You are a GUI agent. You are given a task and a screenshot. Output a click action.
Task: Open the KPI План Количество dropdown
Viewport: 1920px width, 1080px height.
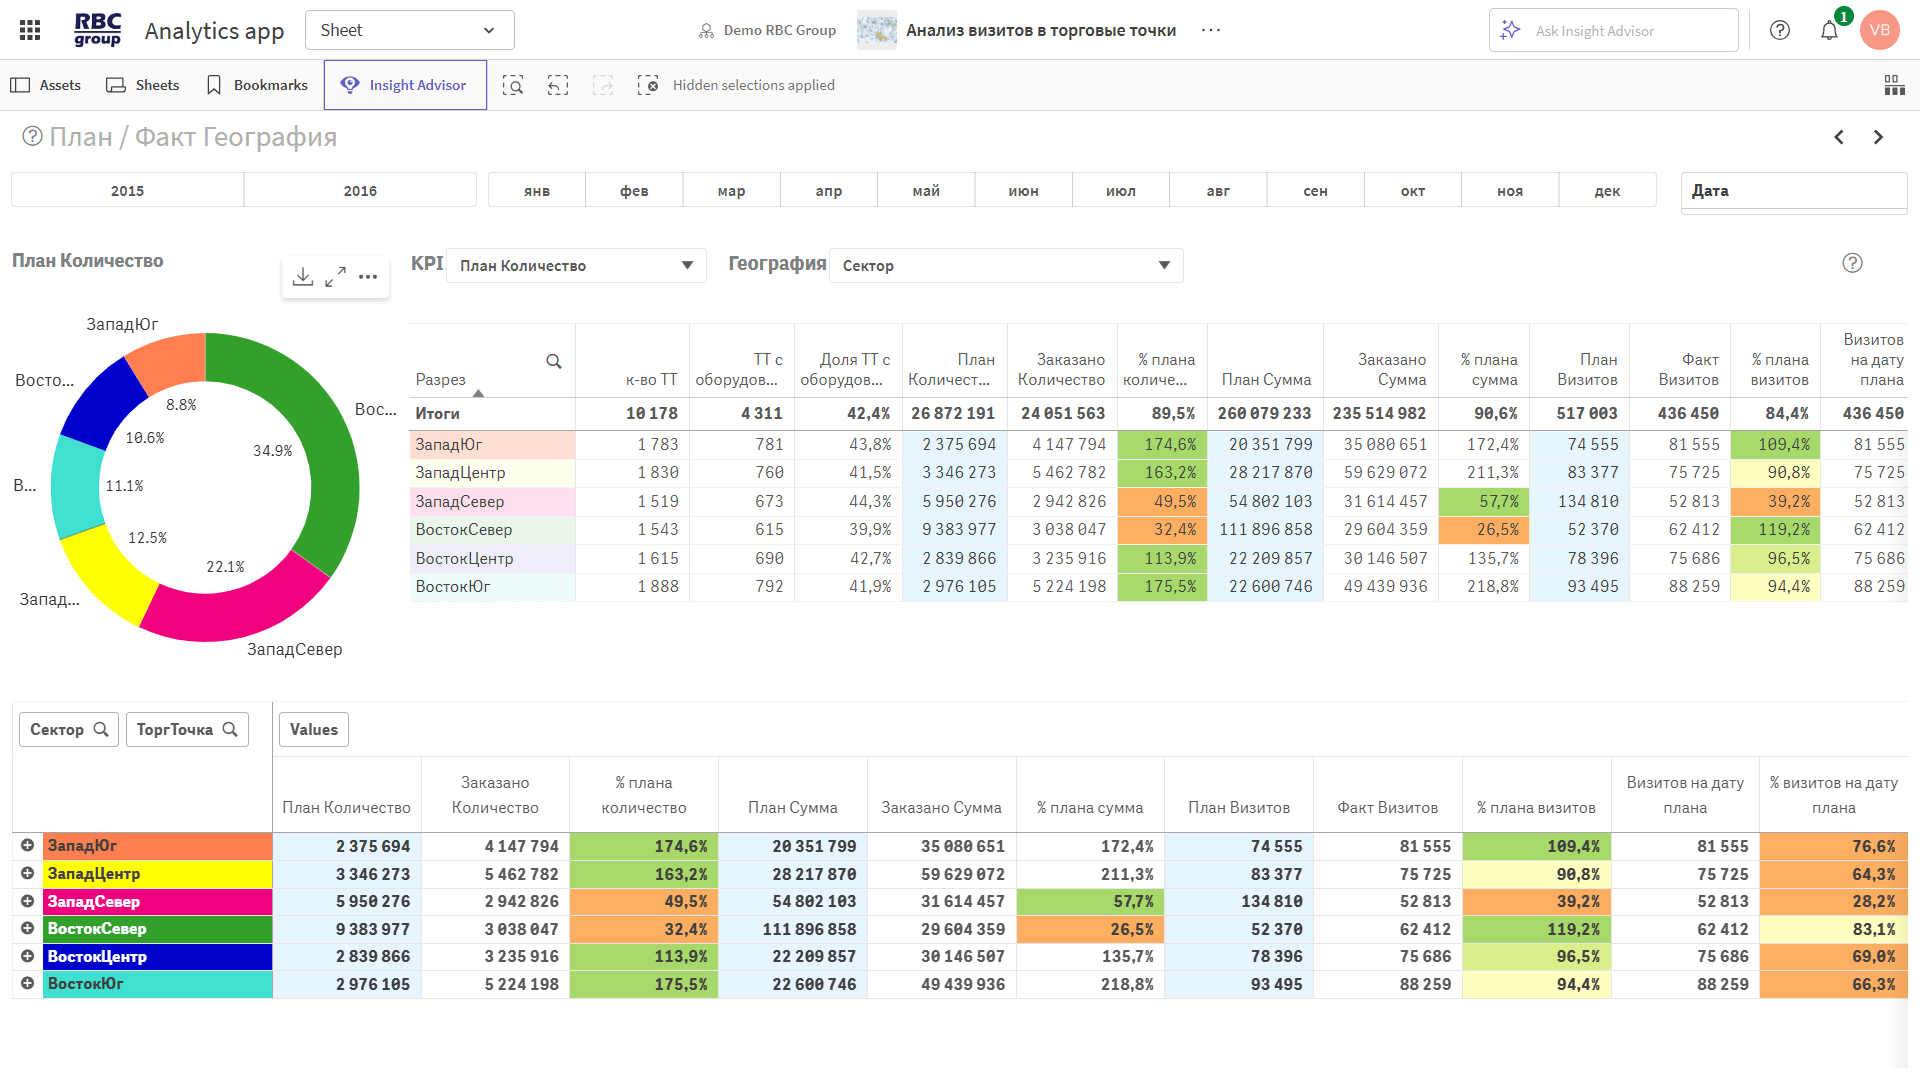576,265
